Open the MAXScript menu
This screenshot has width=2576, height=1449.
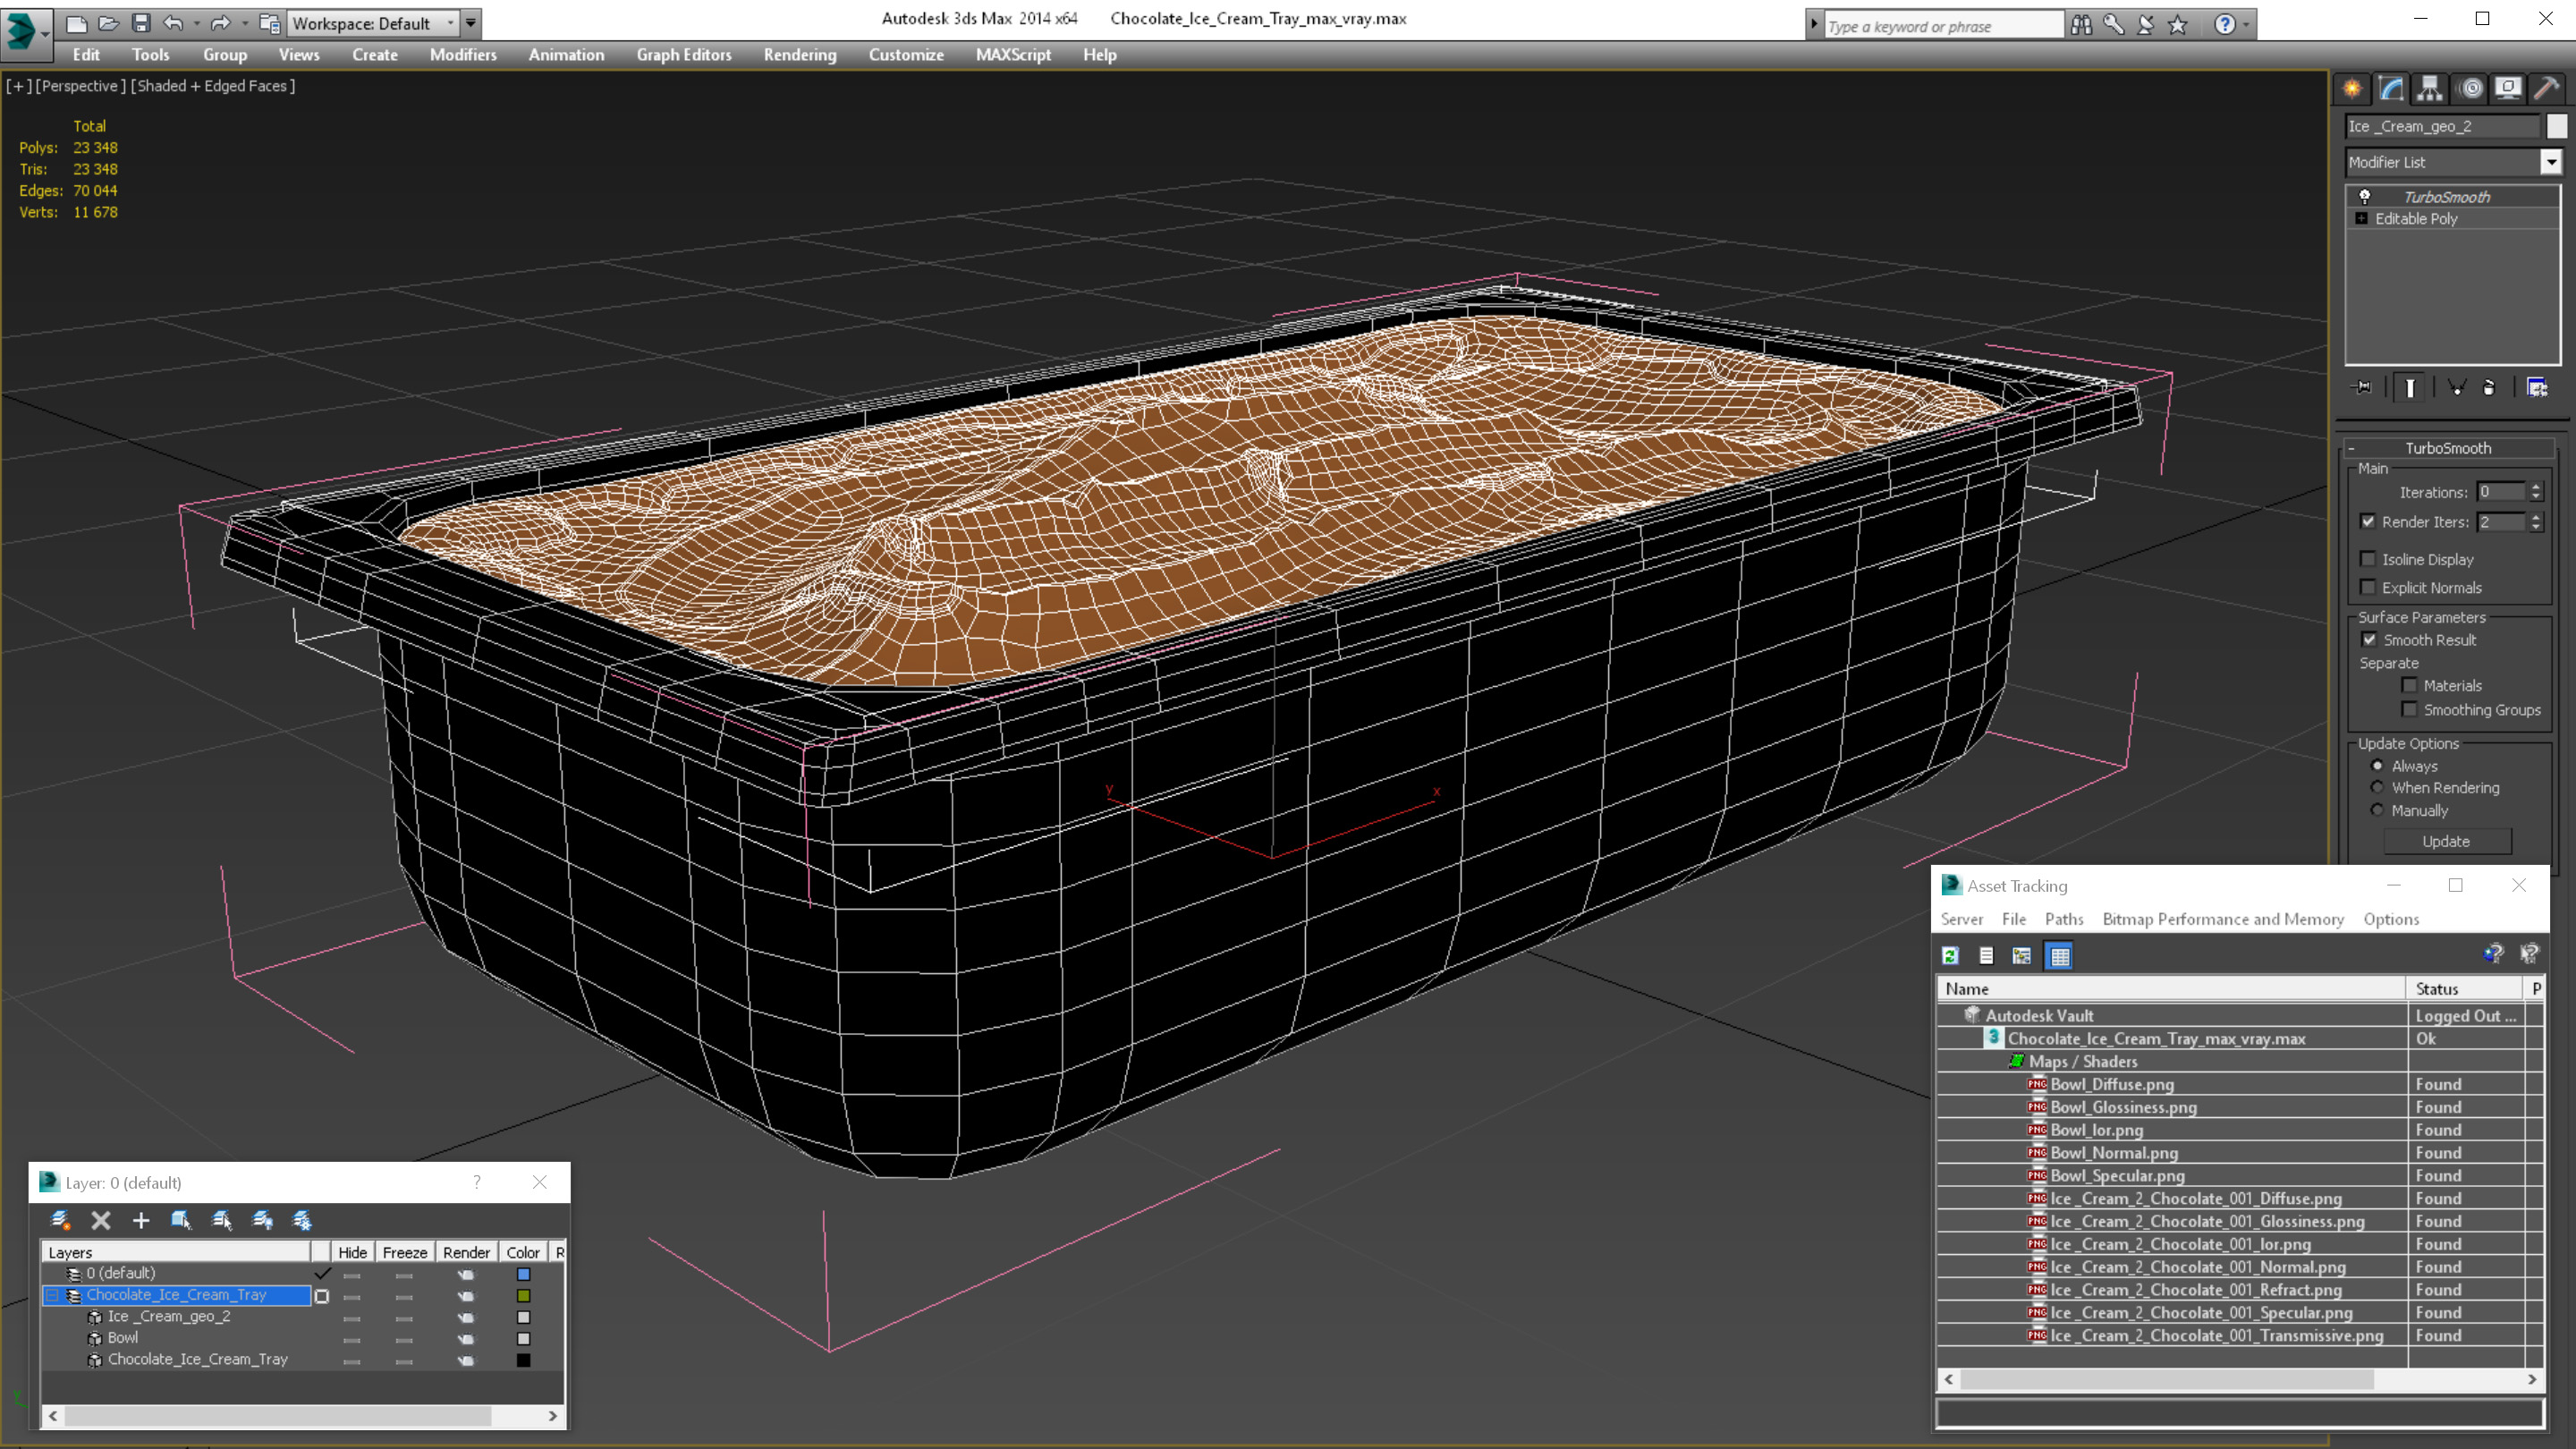coord(1013,55)
